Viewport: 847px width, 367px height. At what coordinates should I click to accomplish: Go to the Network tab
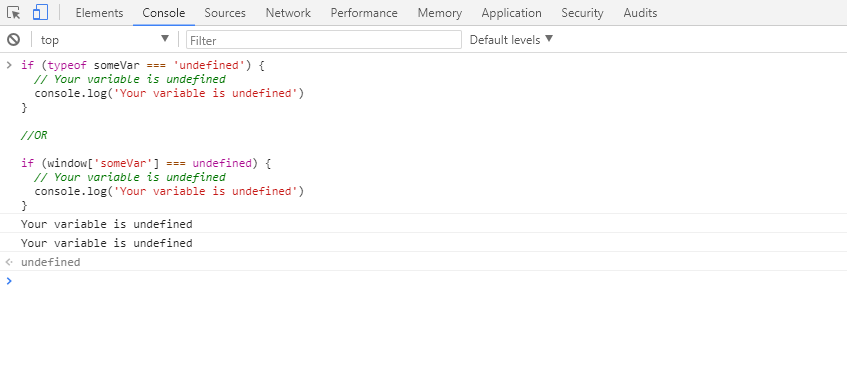(288, 12)
